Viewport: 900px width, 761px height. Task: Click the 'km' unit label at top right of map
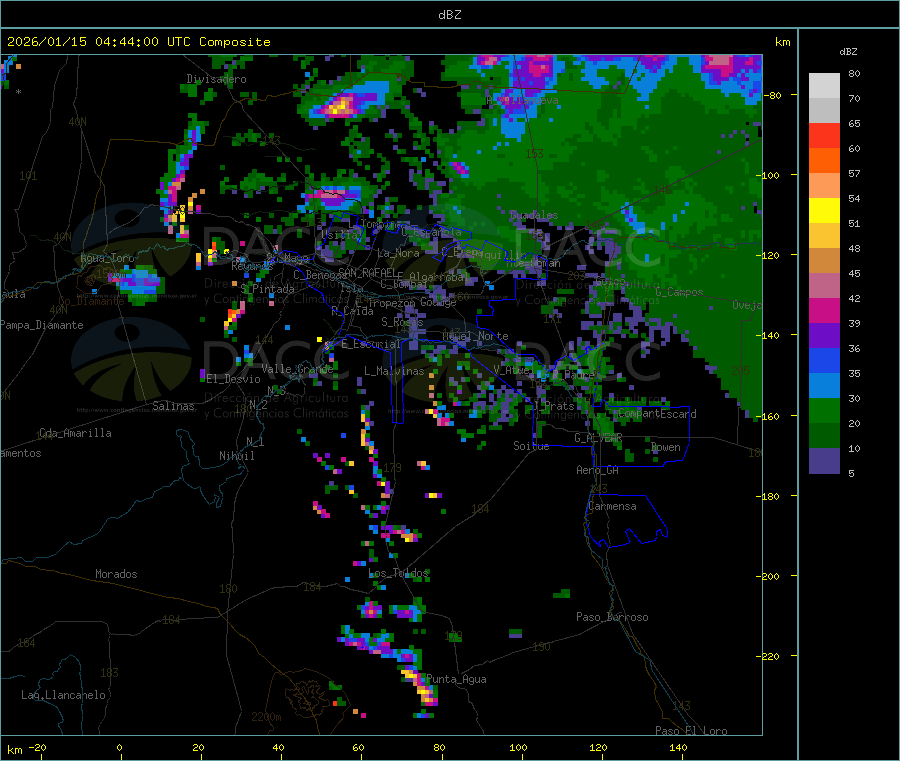click(782, 42)
